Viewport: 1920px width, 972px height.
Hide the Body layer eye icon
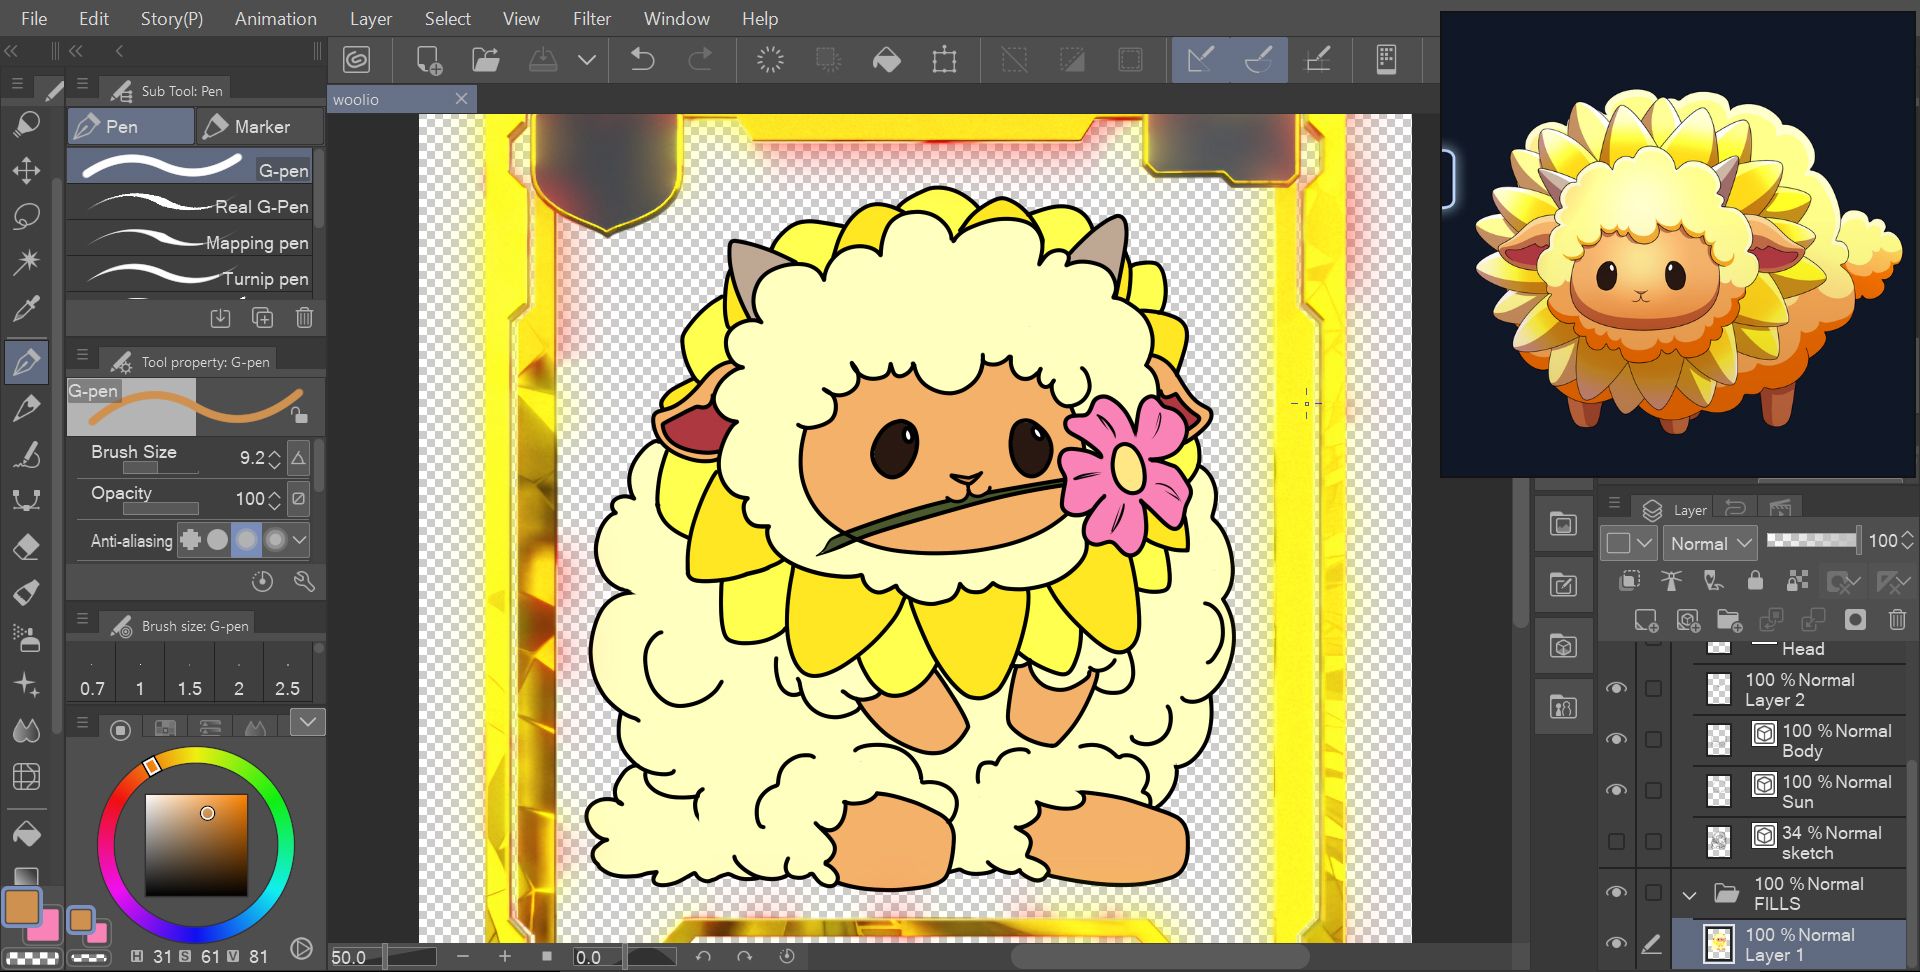[x=1616, y=739]
